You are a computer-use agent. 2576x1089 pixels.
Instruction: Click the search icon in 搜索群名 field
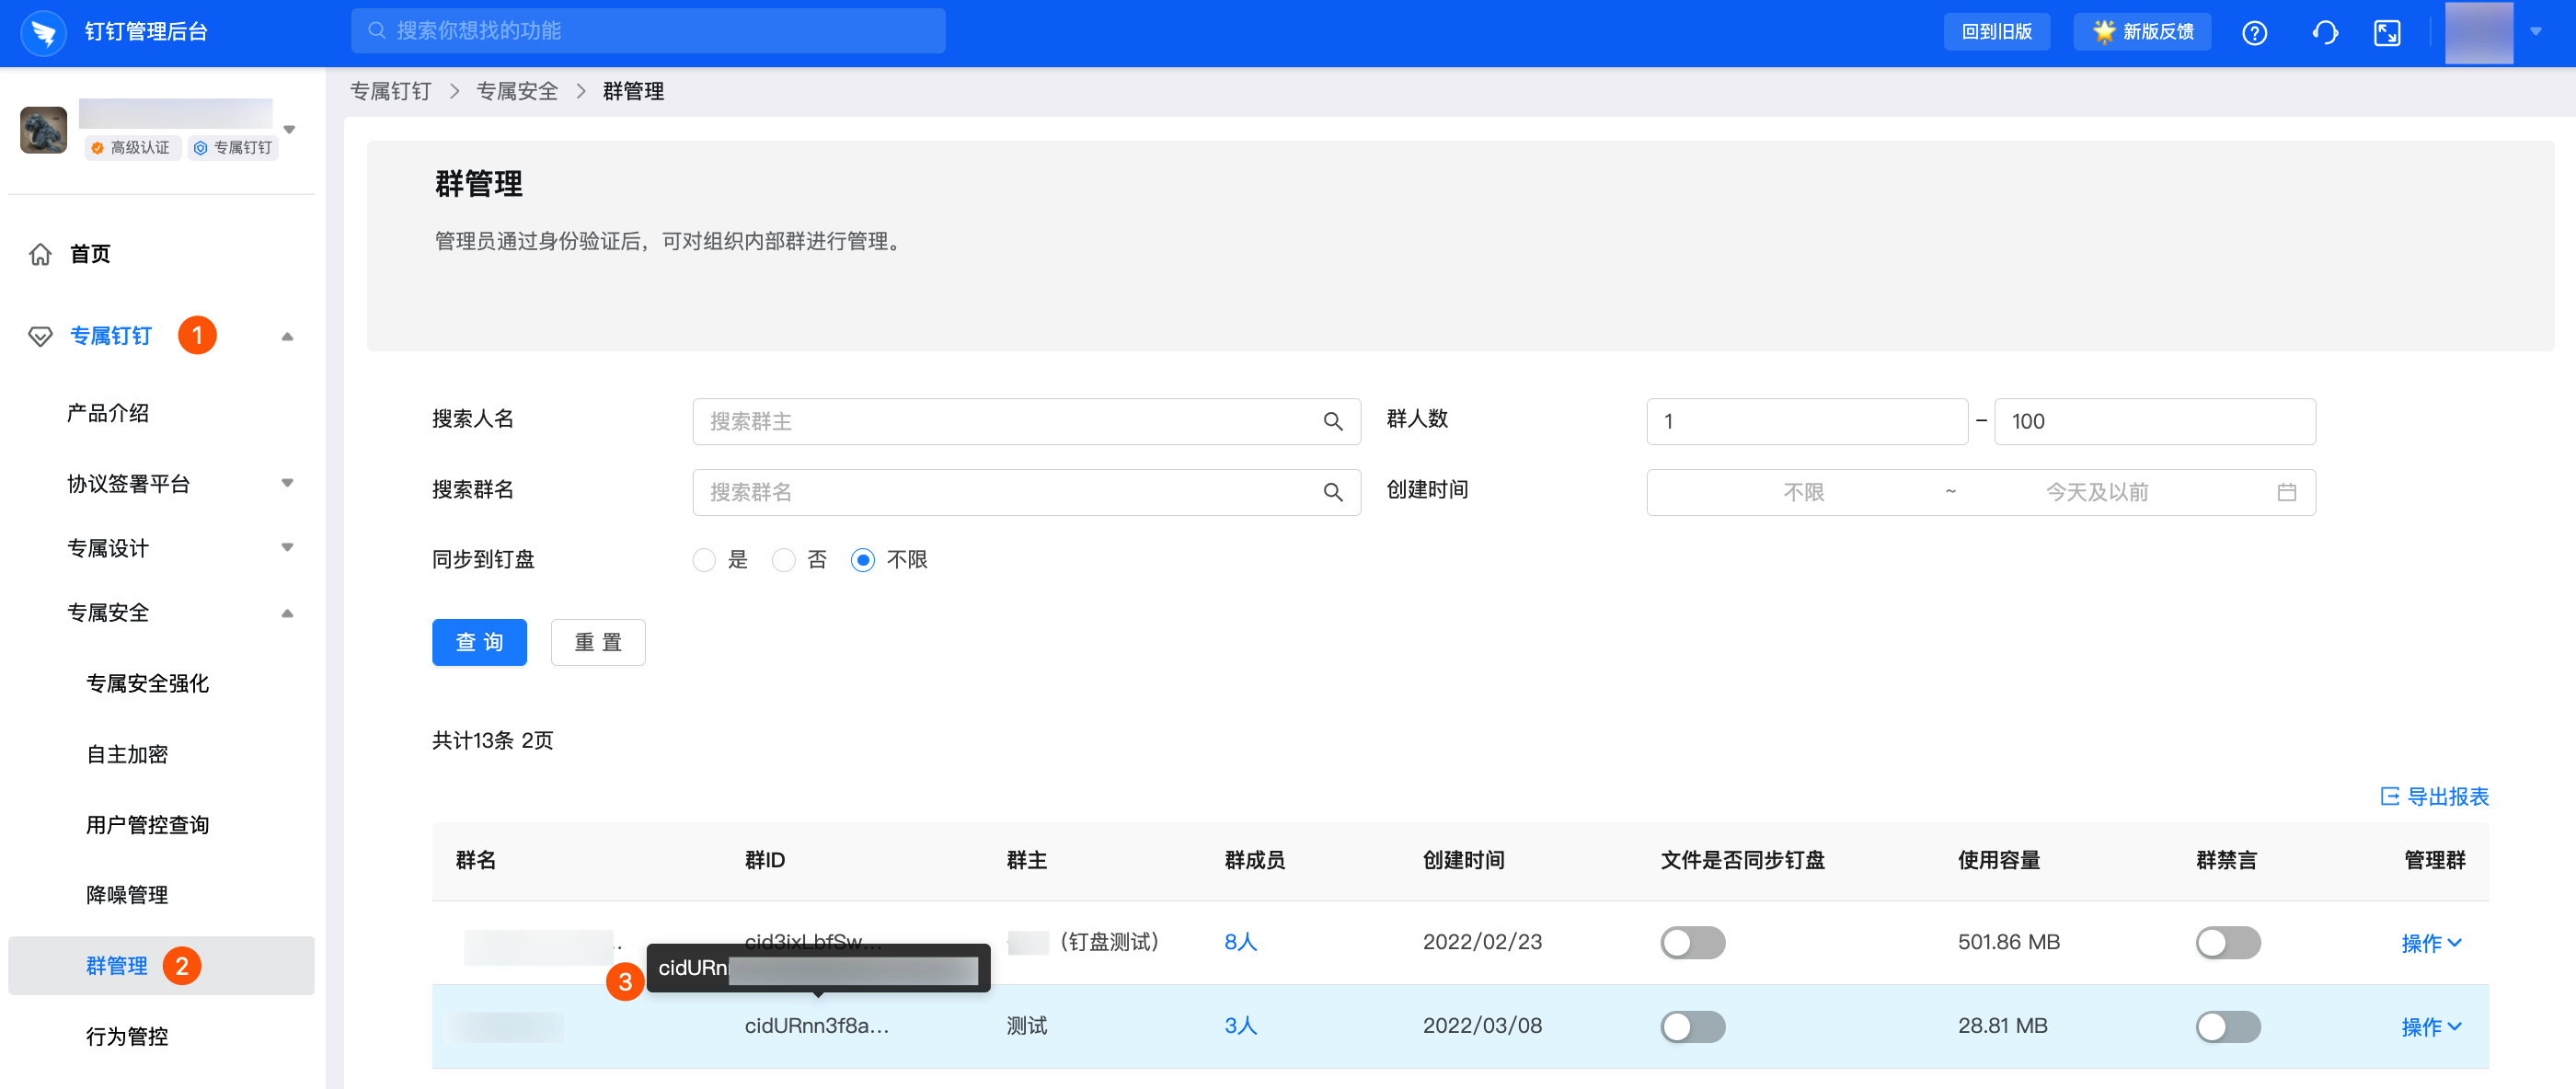coord(1332,493)
